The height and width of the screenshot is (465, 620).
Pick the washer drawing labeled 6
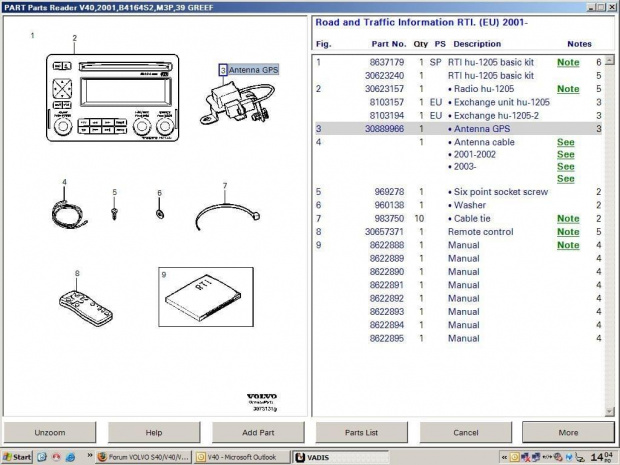160,214
